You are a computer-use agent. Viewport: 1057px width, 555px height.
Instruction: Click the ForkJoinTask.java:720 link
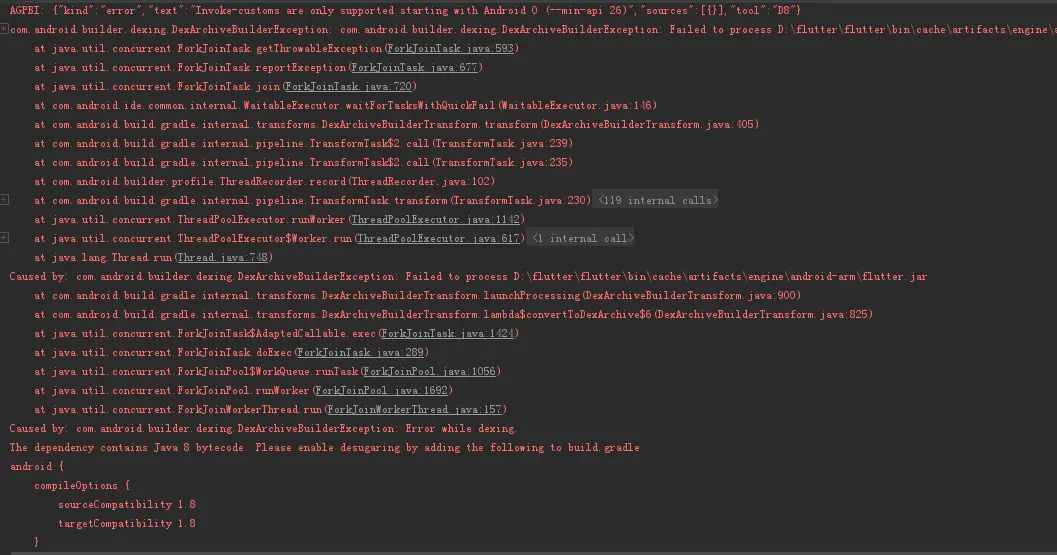coord(348,86)
